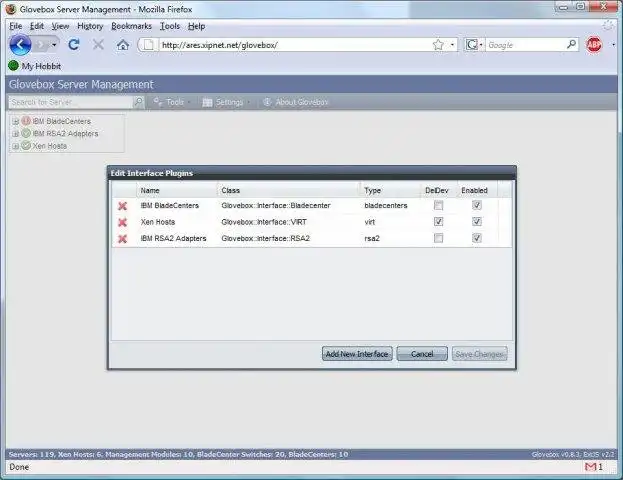Open the Bookmarks menu
Screen dimensions: 623x480
131,26
